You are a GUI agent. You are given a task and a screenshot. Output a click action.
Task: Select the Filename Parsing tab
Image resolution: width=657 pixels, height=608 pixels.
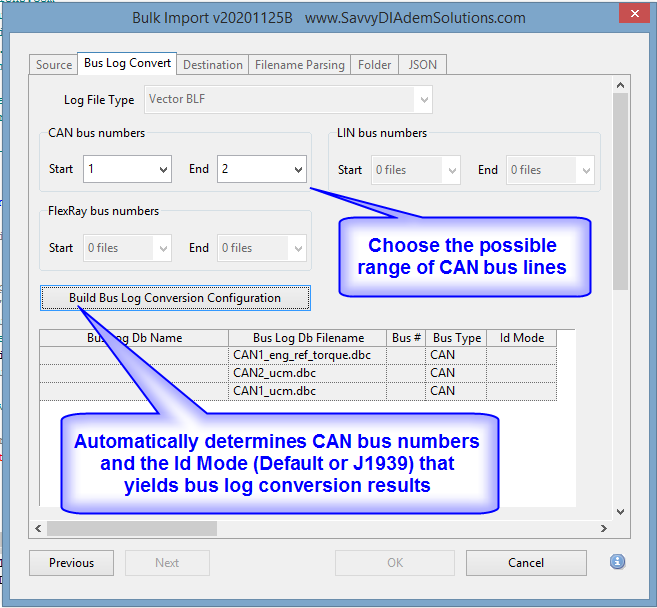[x=299, y=65]
